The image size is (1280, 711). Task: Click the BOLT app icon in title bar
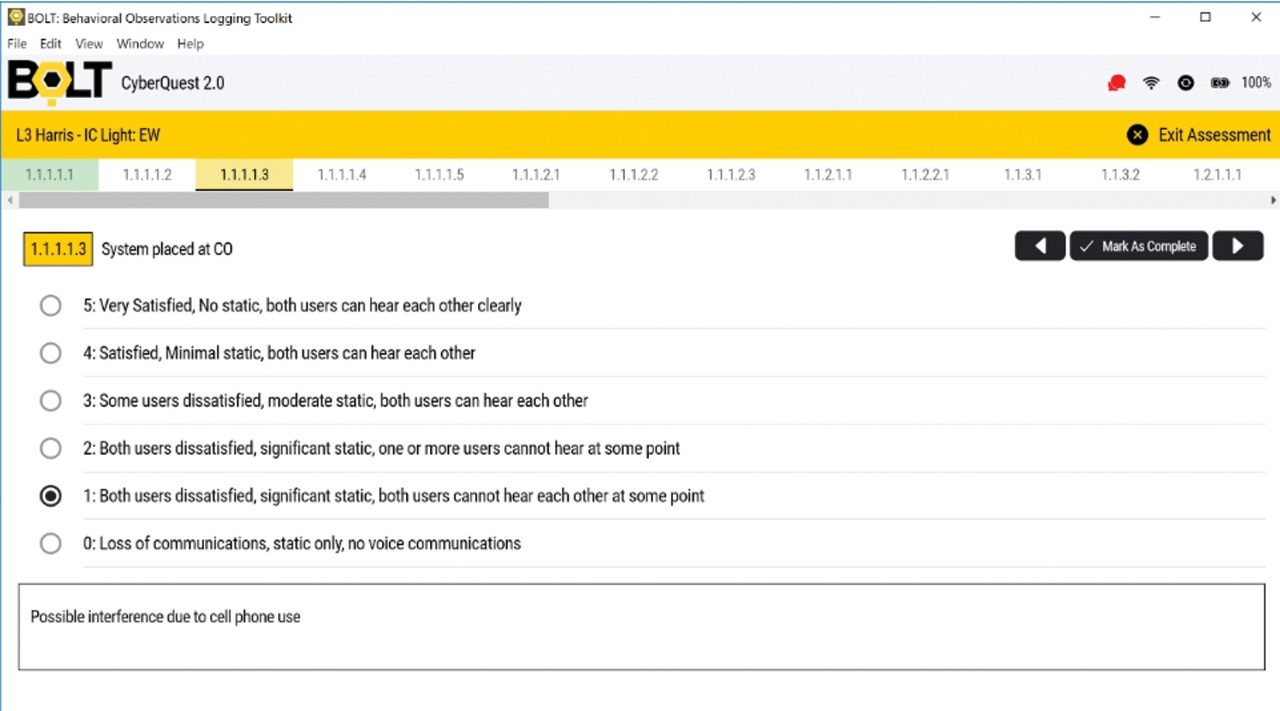[x=16, y=18]
